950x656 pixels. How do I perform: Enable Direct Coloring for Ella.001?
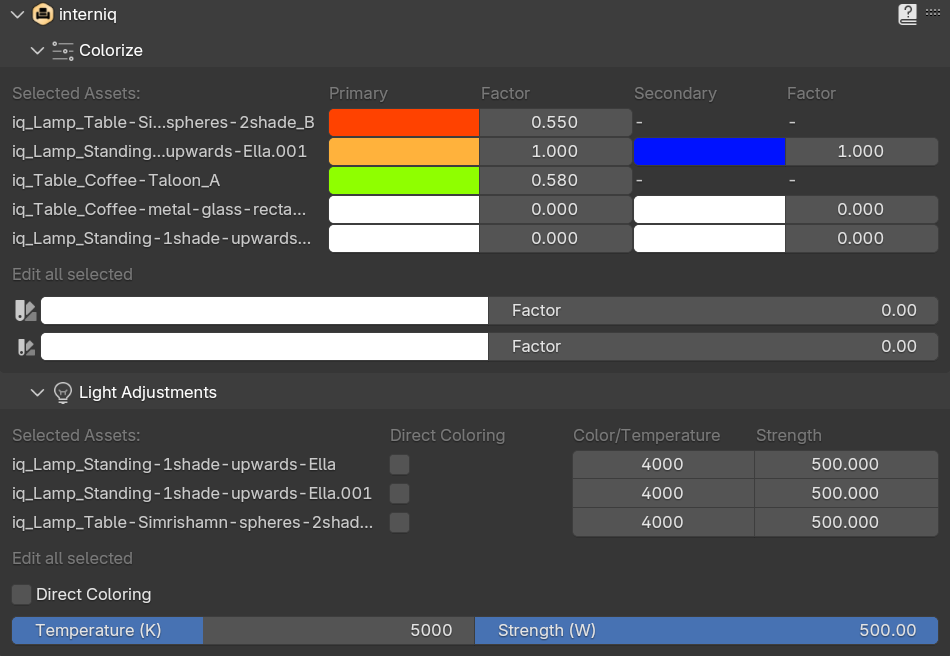point(399,493)
